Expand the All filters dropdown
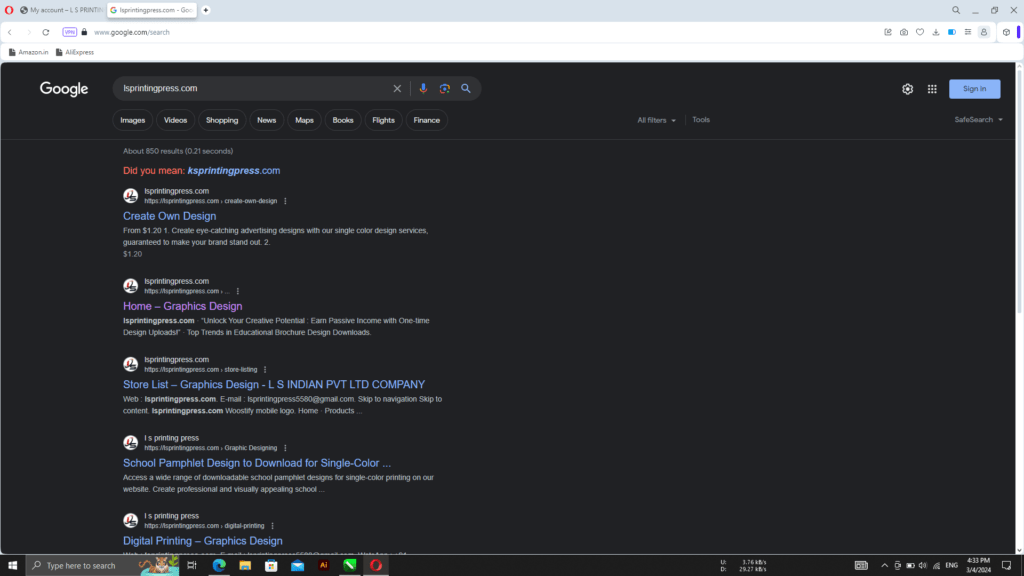 (x=656, y=120)
